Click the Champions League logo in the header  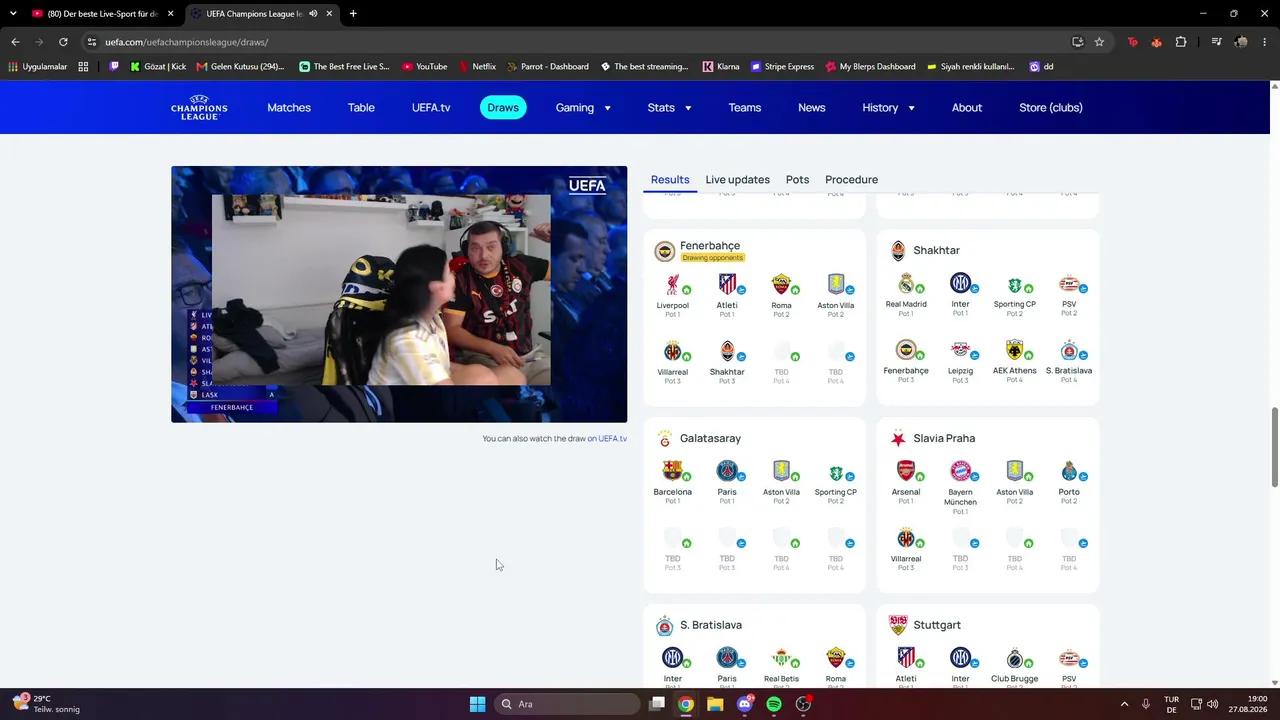[x=199, y=108]
